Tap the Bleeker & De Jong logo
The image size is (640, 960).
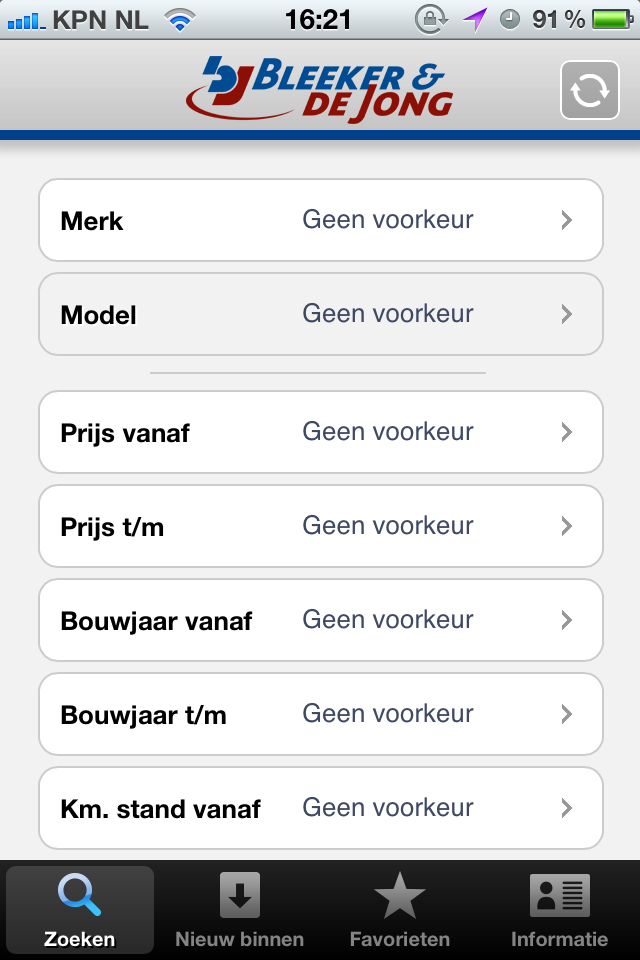[x=320, y=87]
